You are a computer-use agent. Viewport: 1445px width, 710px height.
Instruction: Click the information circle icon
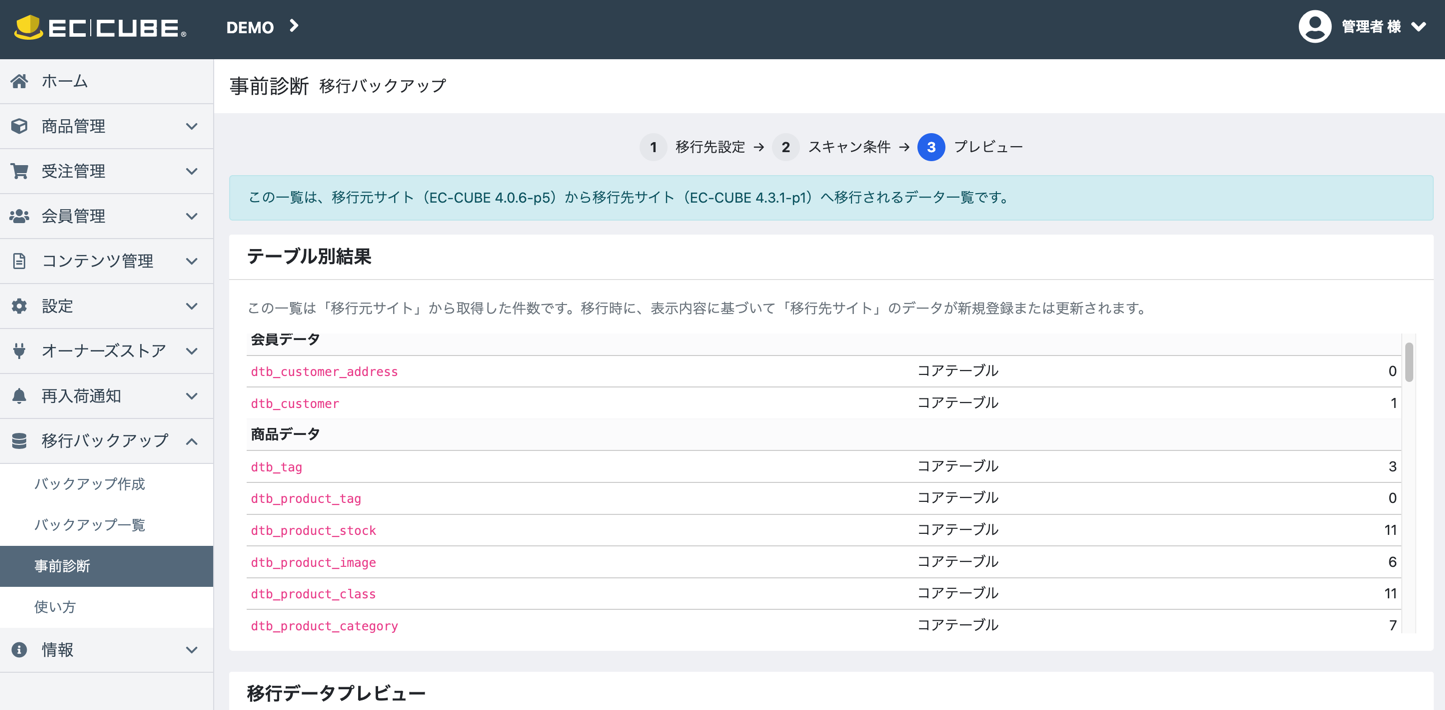point(19,650)
